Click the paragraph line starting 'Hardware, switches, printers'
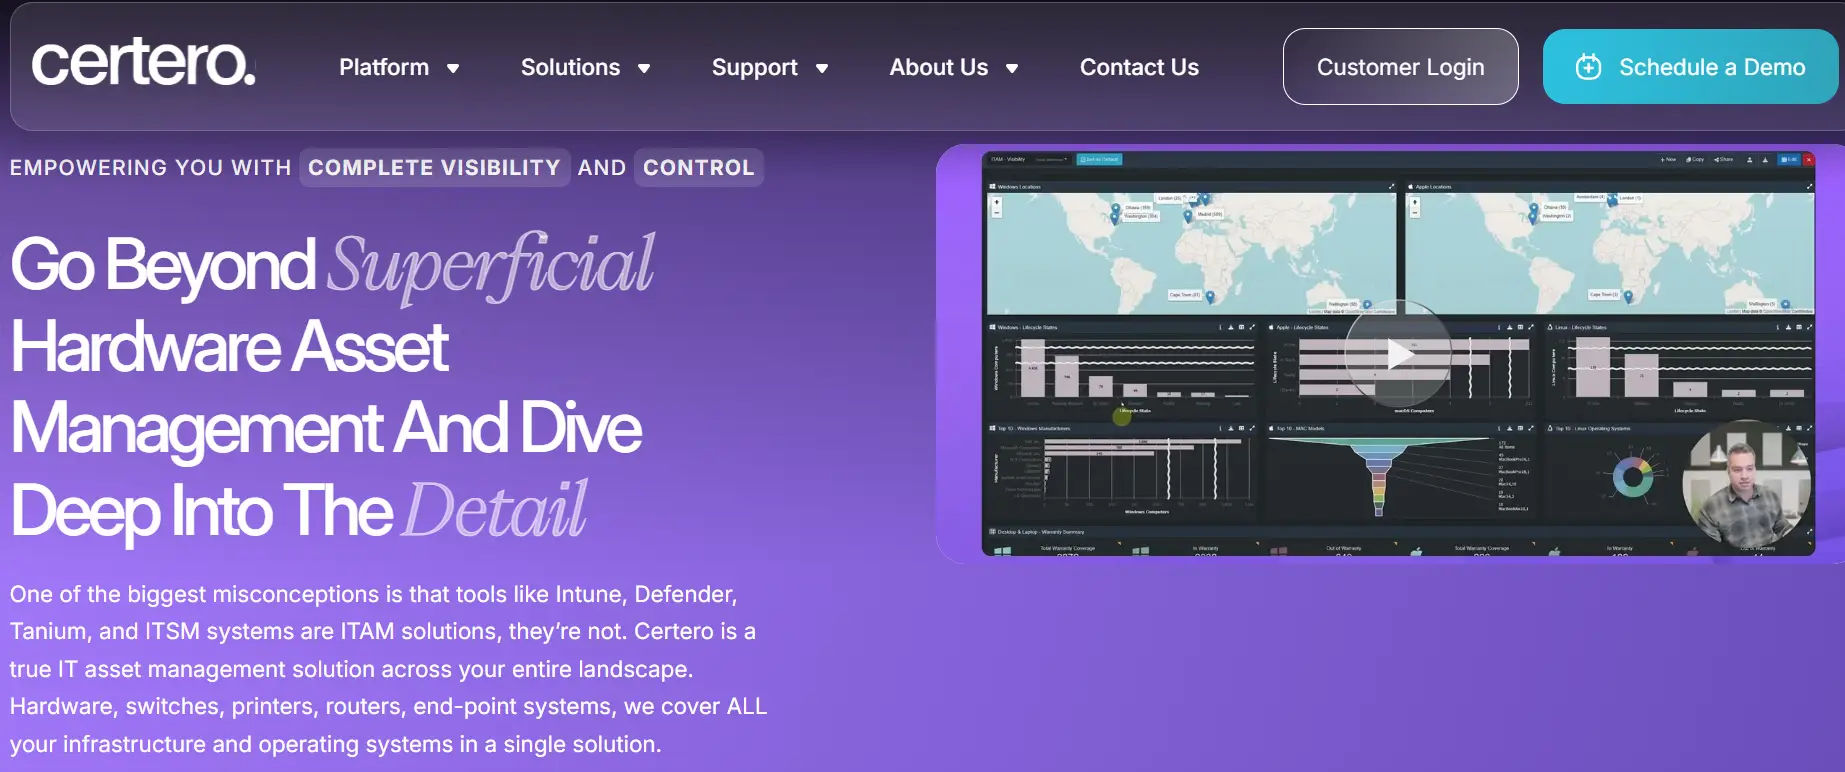Screen dimensions: 1845x772 pyautogui.click(x=389, y=706)
